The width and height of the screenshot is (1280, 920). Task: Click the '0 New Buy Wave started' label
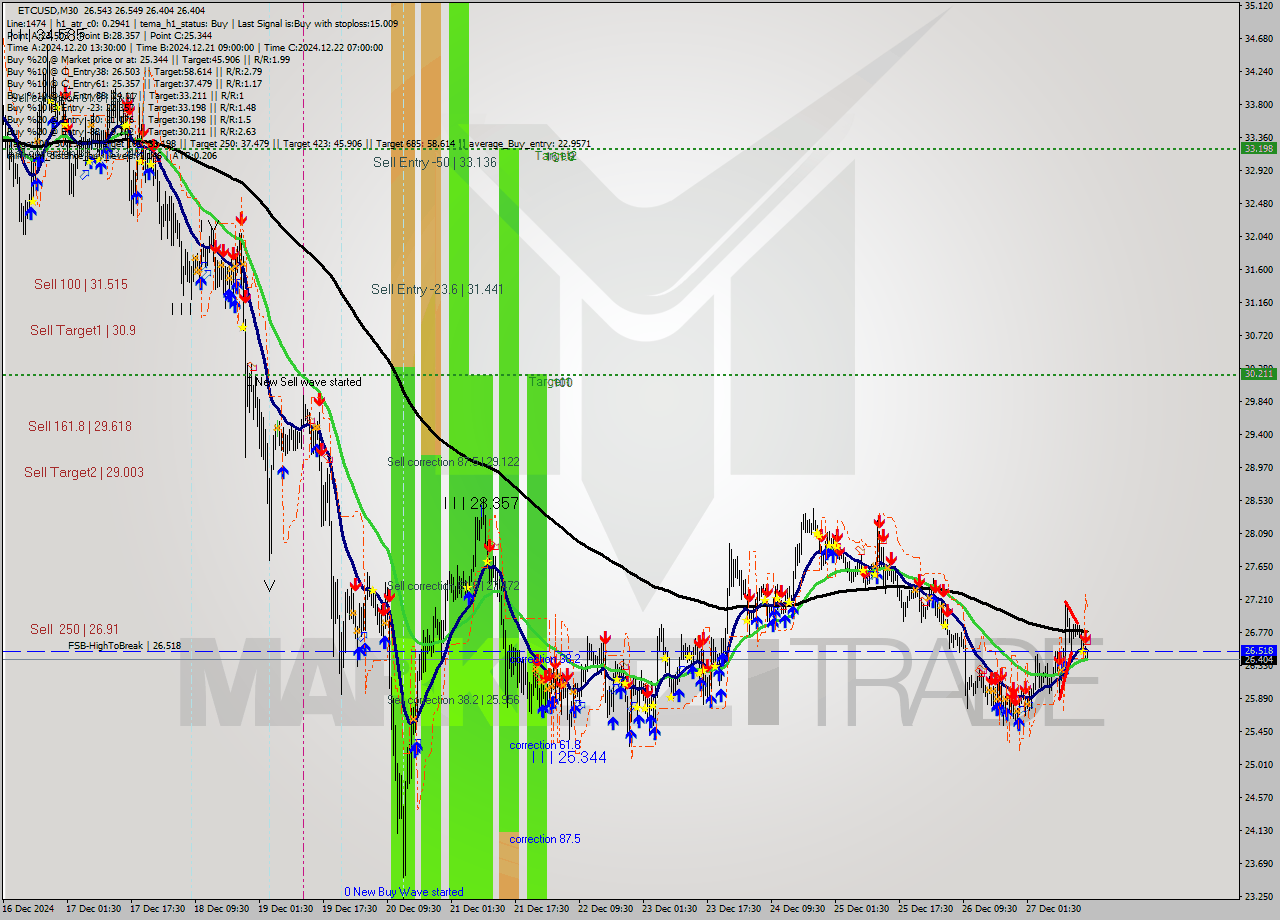404,892
